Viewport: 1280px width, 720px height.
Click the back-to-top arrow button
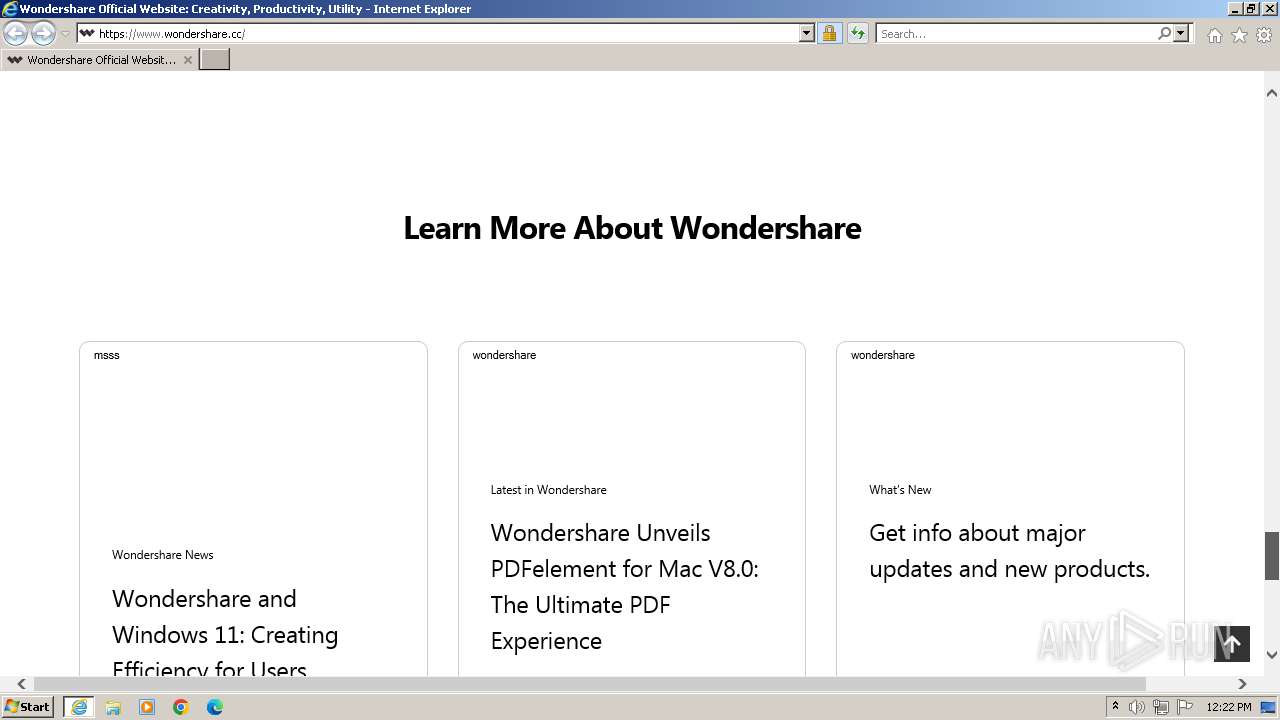[x=1232, y=644]
